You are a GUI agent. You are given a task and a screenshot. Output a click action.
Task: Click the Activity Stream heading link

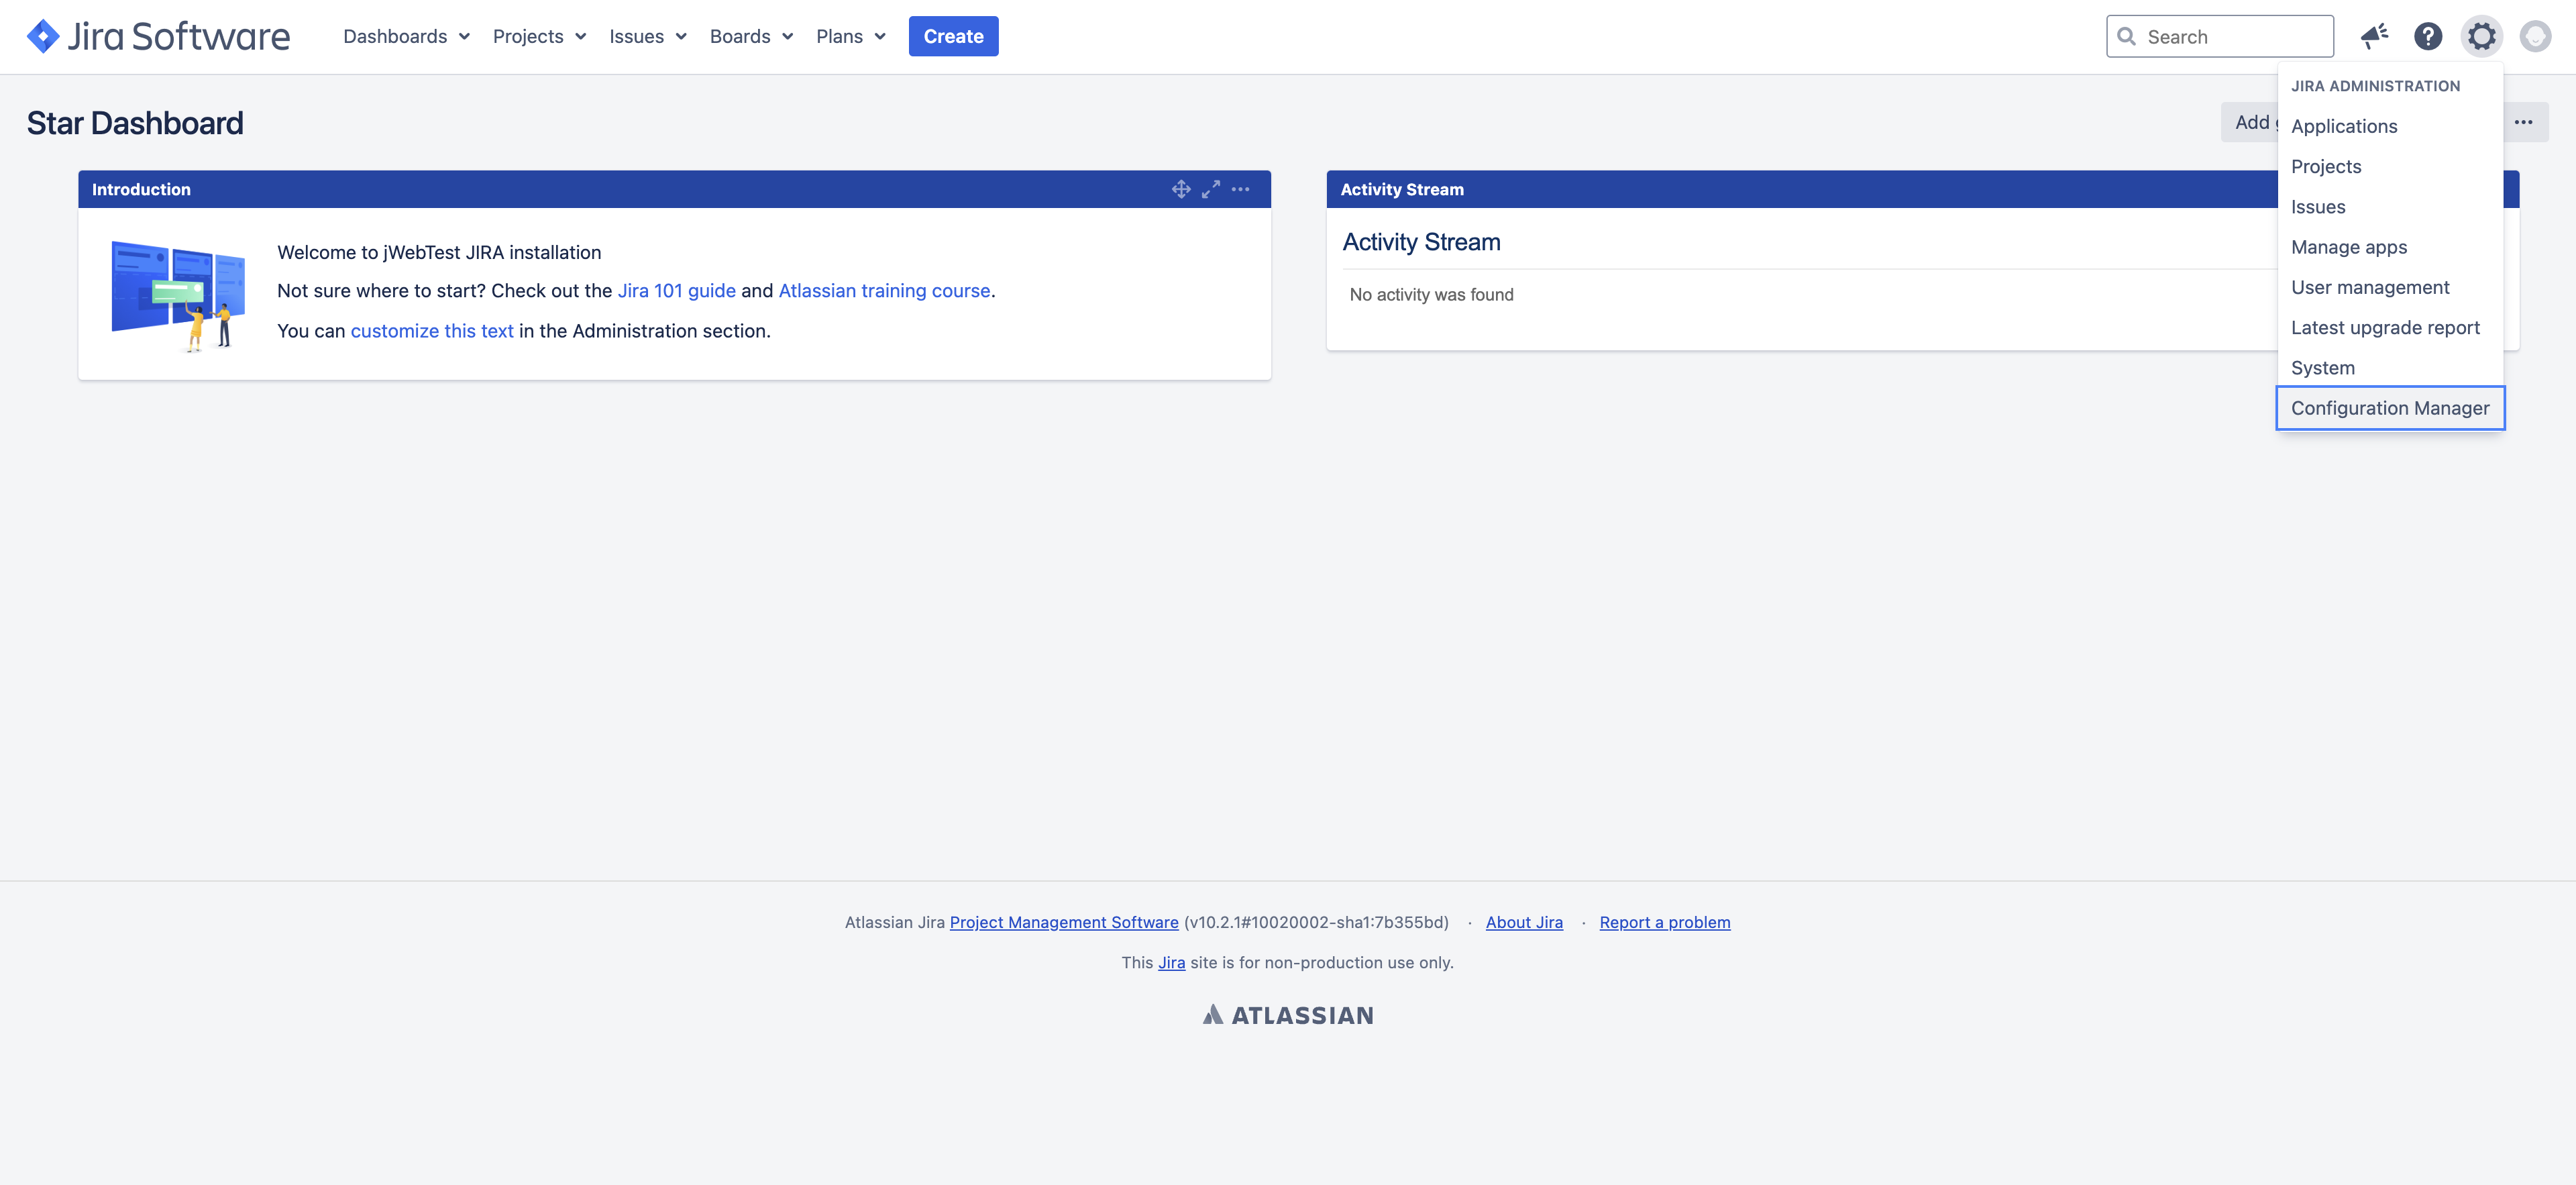(1421, 242)
